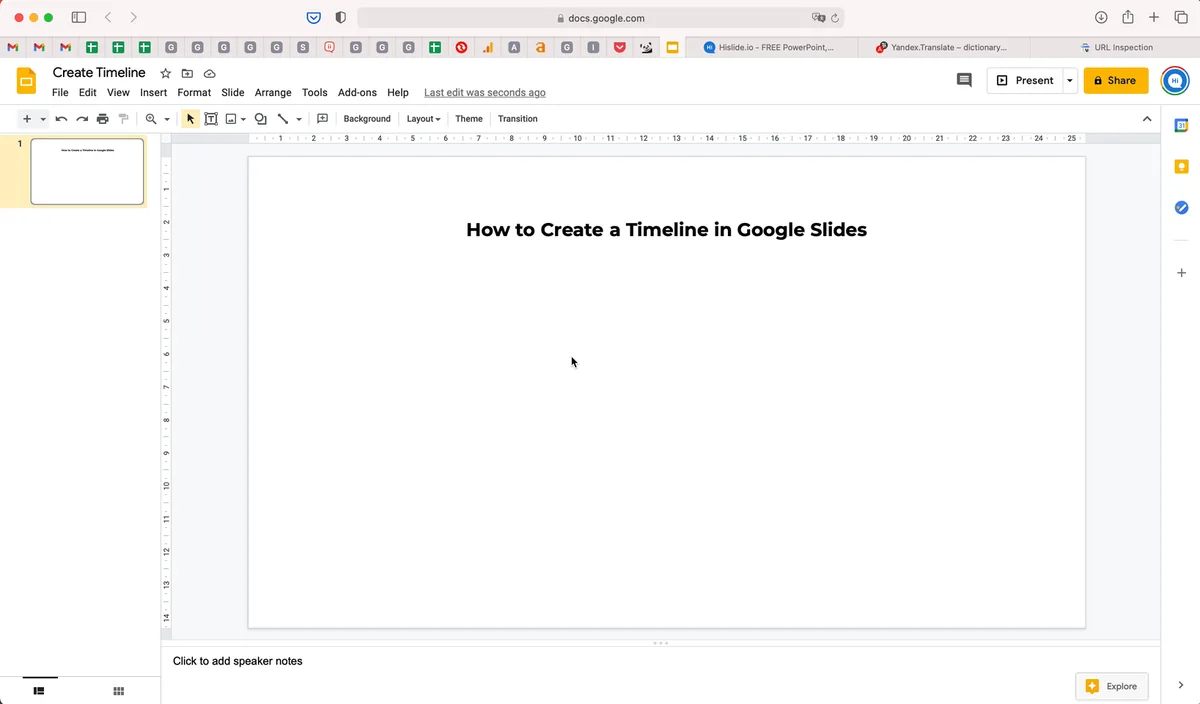1200x704 pixels.
Task: Switch to grid view of slides
Action: 118,691
